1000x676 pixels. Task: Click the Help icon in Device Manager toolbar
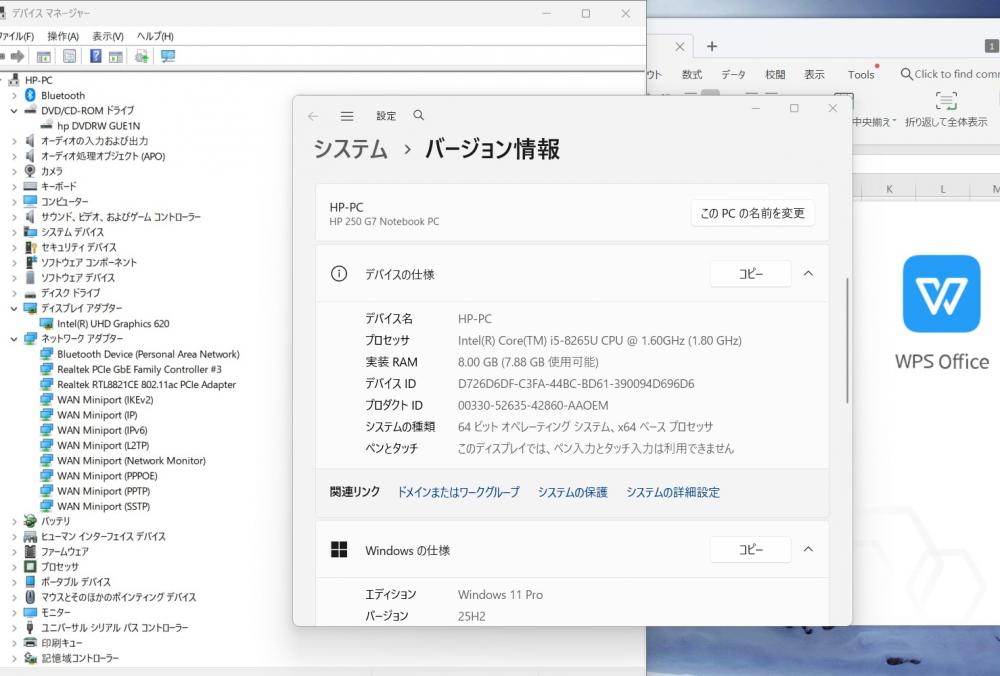(x=96, y=56)
